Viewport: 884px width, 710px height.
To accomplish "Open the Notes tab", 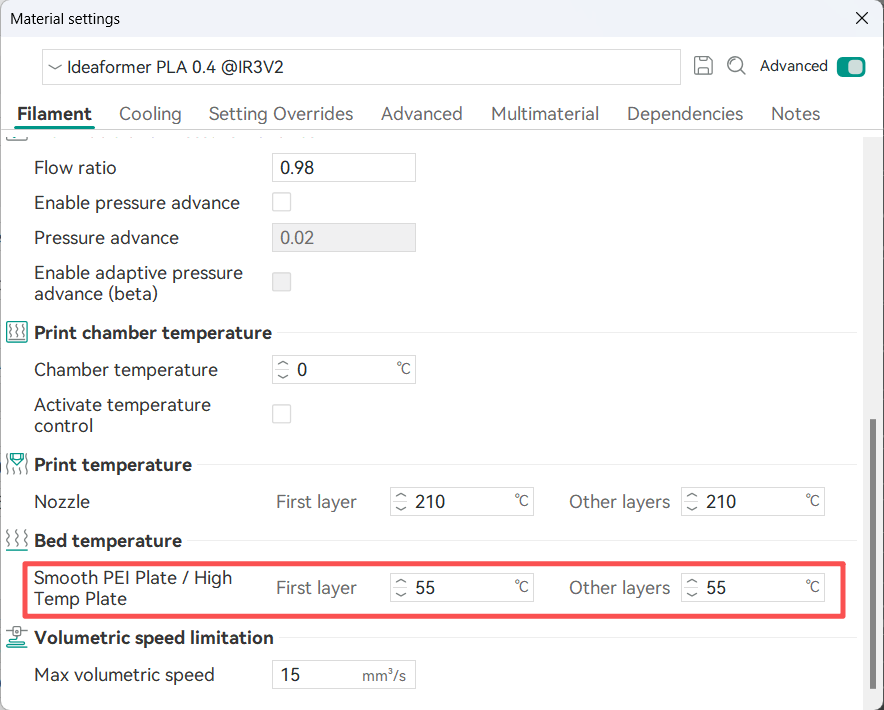I will tap(795, 114).
